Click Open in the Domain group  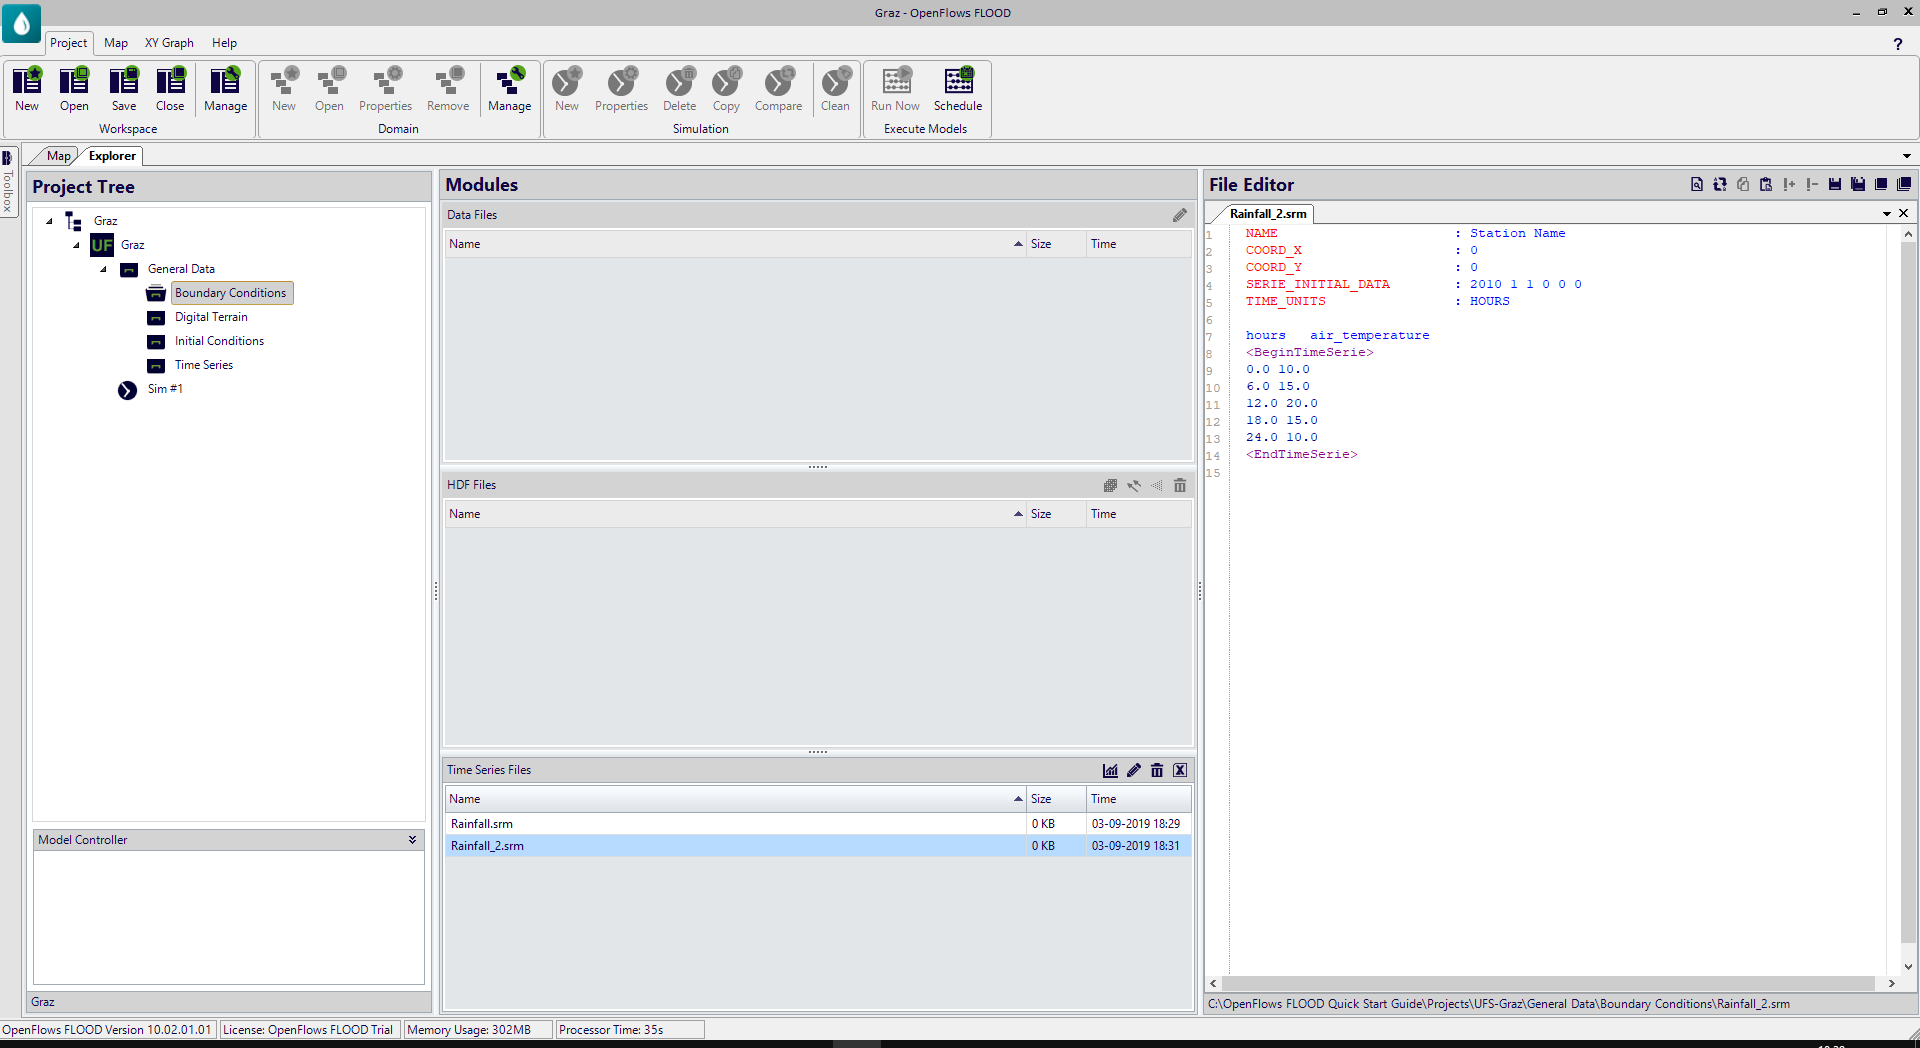(x=329, y=89)
